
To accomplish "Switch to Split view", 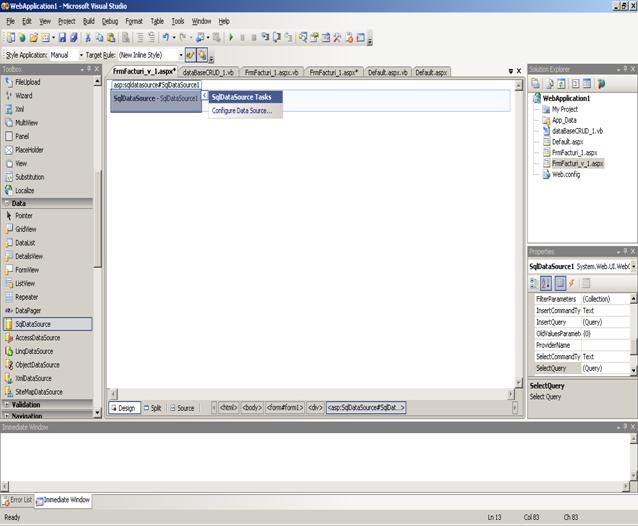I will pos(153,408).
